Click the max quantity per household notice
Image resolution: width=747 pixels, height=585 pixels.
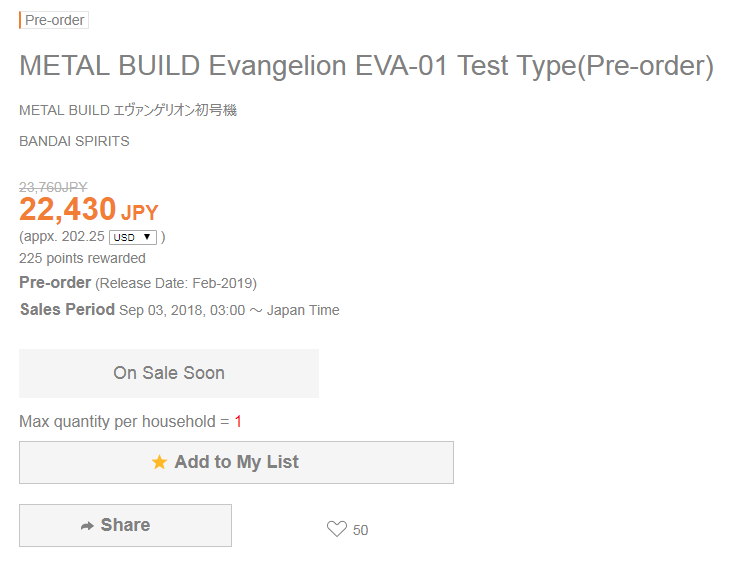(130, 422)
